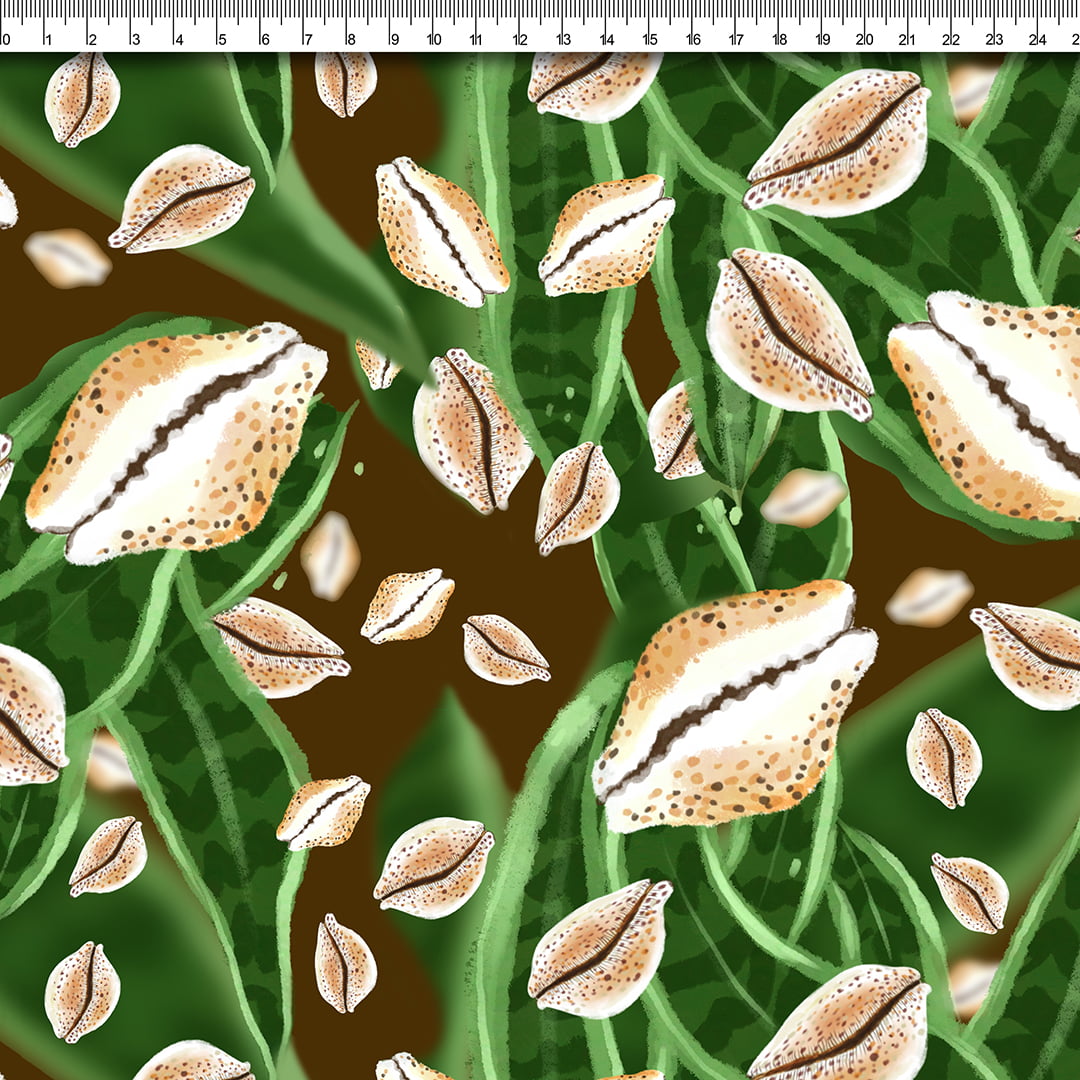Click the "5" on the ruler
Screen dimensions: 1080x1080
click(x=222, y=39)
